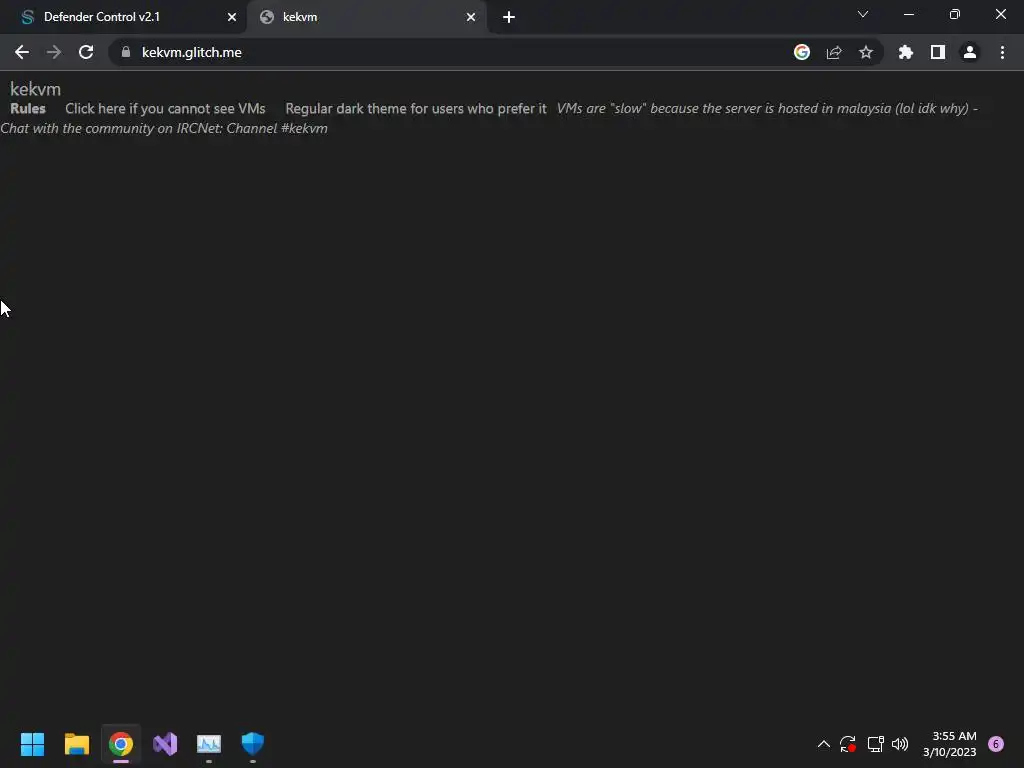Click 'Chat with the community on IRCNet' text
Screen dimensions: 1024x768
[164, 128]
